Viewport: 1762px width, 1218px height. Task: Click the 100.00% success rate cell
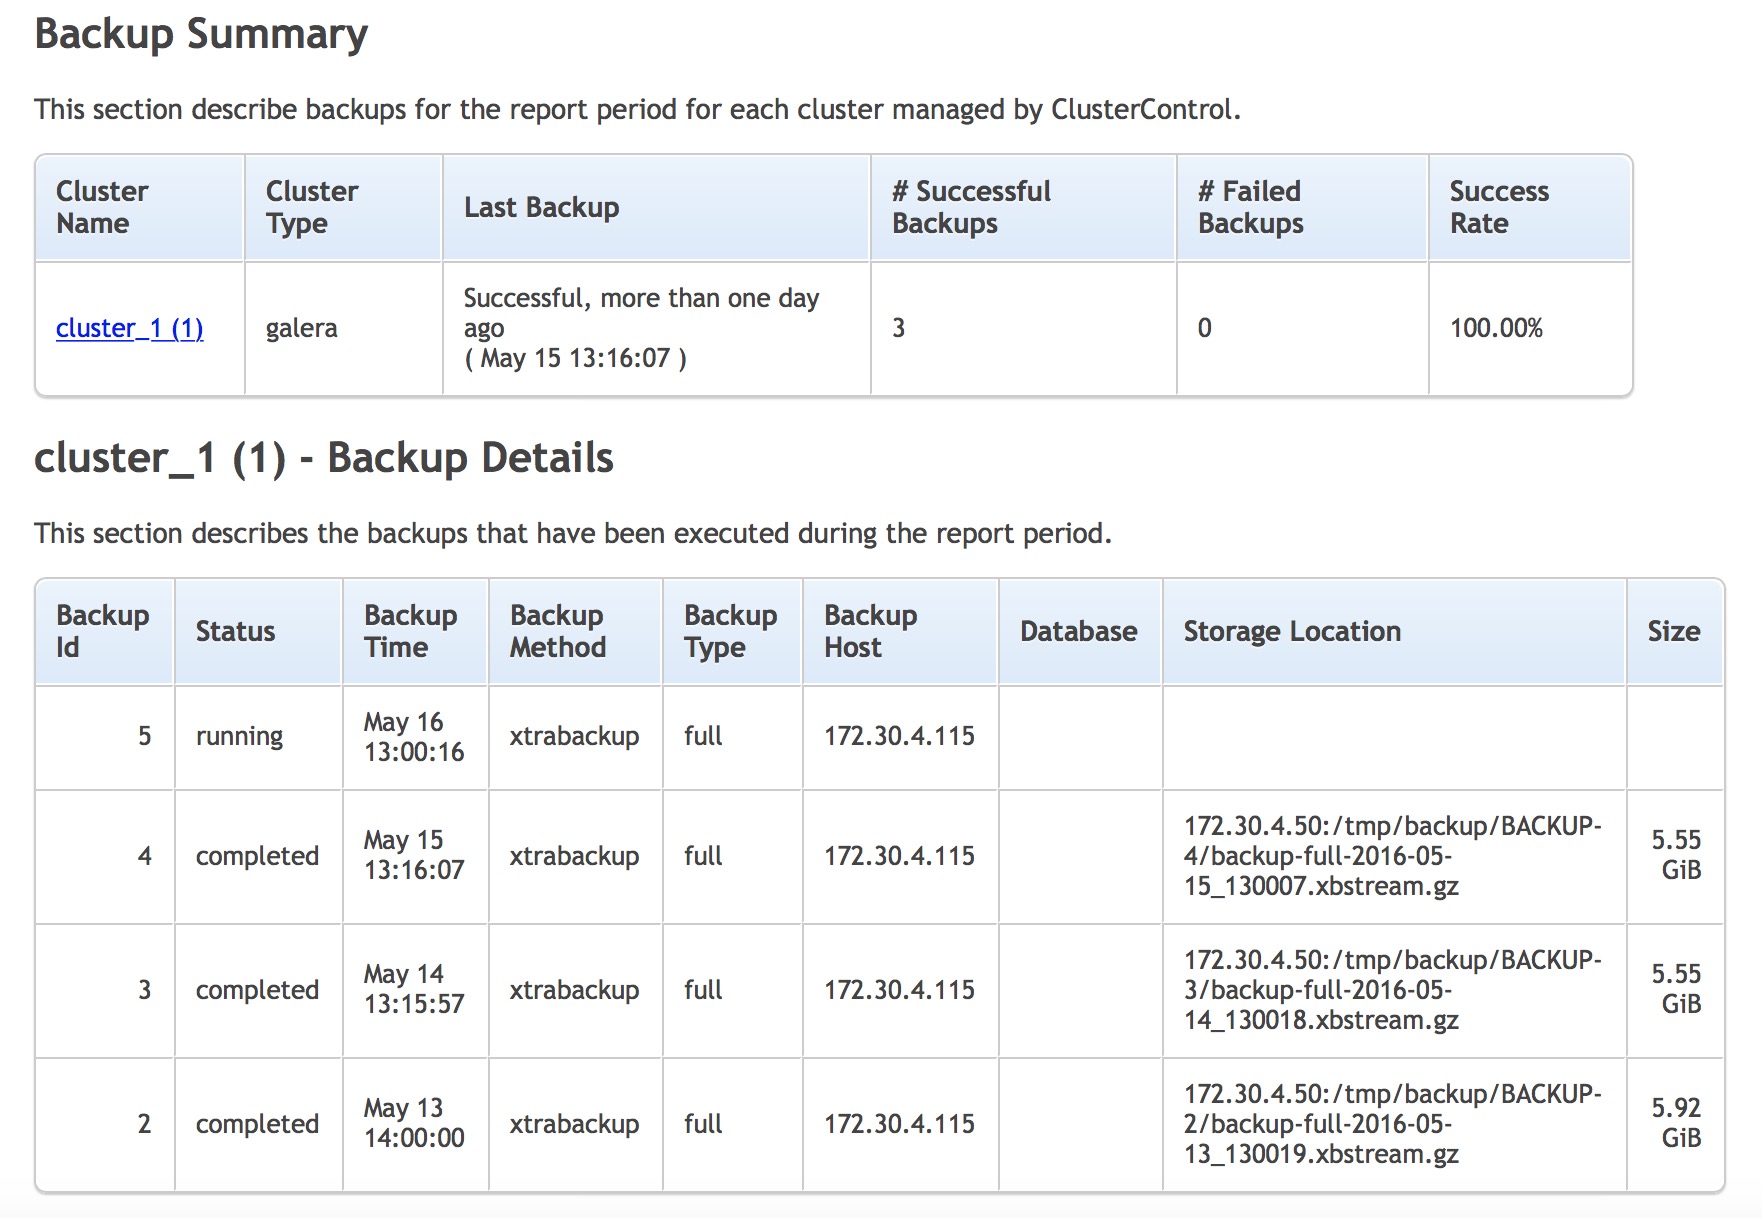(x=1496, y=328)
